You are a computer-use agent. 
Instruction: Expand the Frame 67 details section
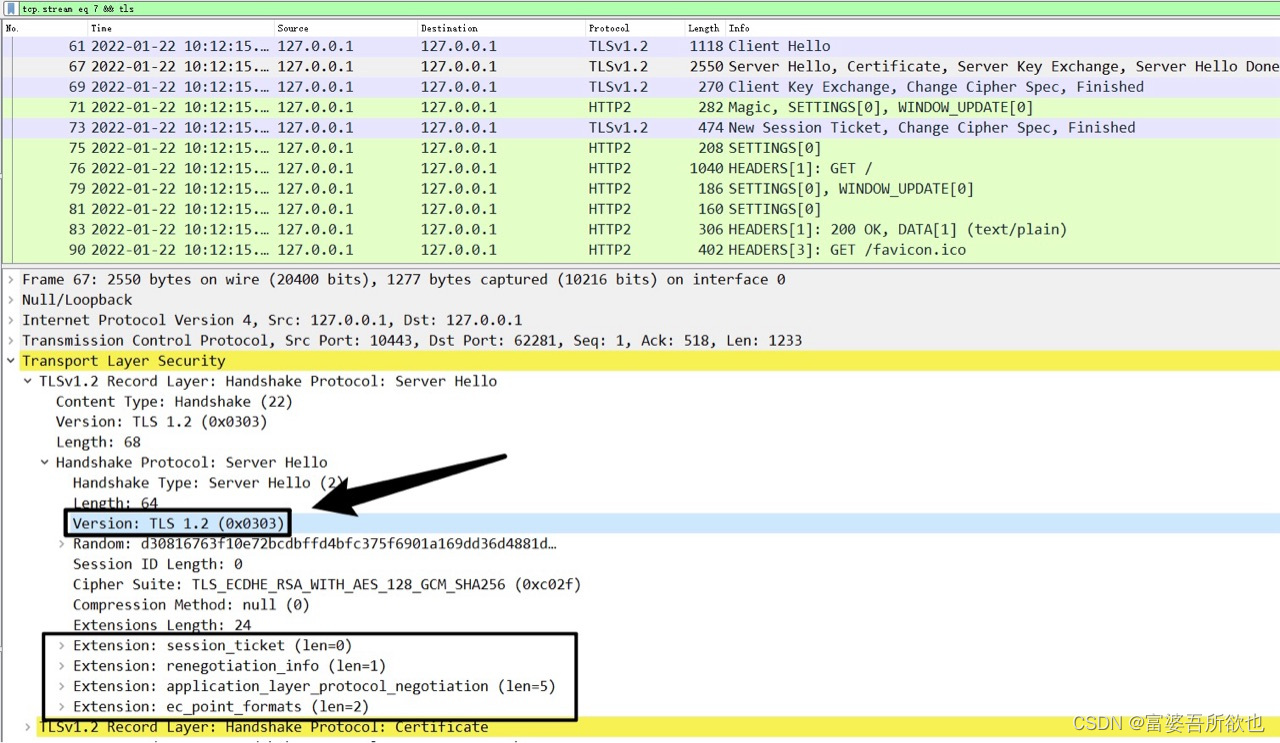click(x=10, y=279)
